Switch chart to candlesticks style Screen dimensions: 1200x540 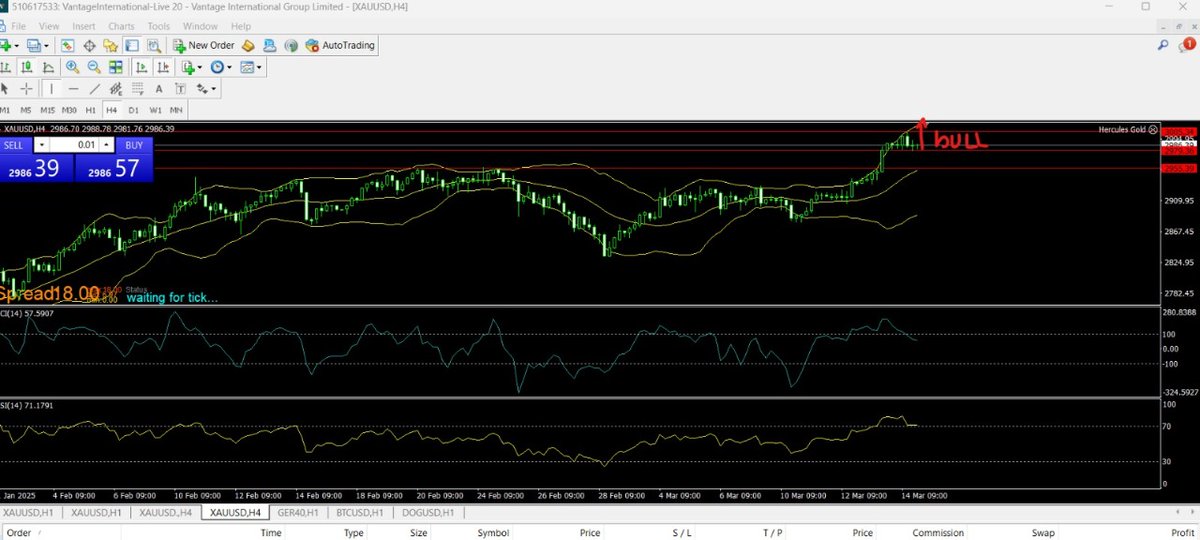pyautogui.click(x=27, y=67)
